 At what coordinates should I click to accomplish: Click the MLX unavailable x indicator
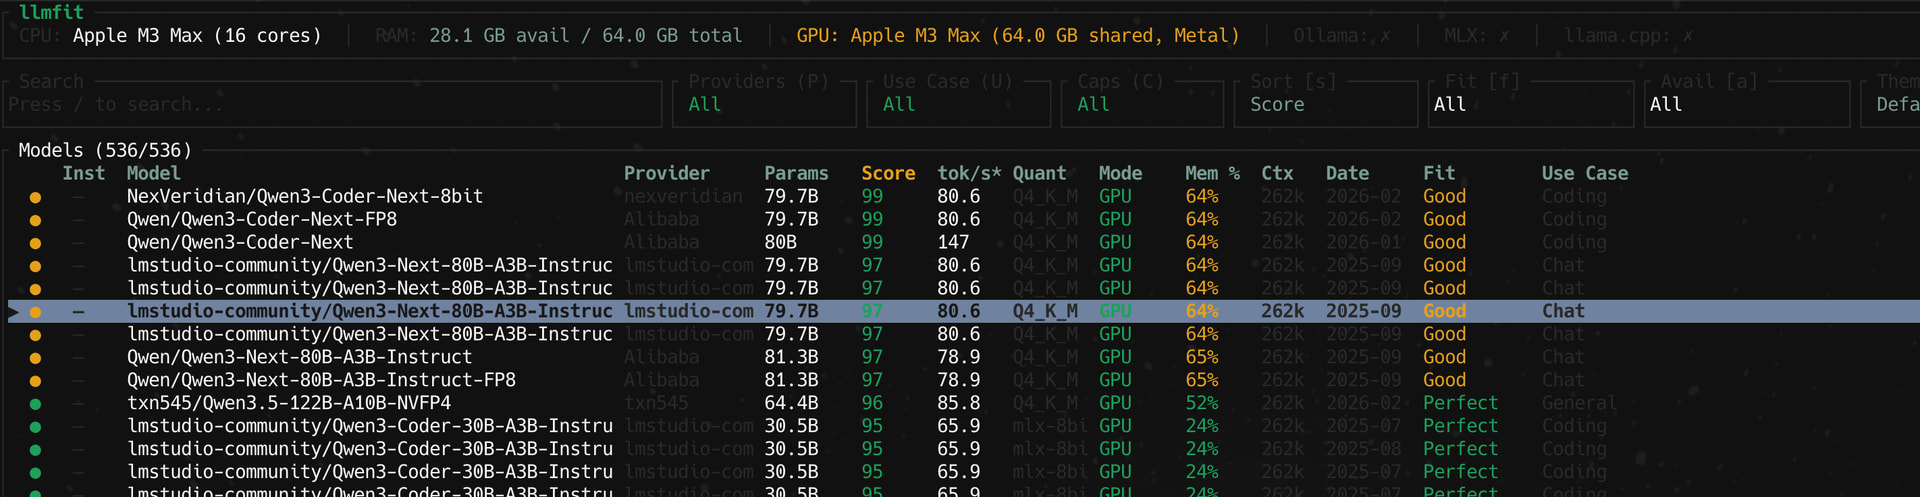(1504, 36)
